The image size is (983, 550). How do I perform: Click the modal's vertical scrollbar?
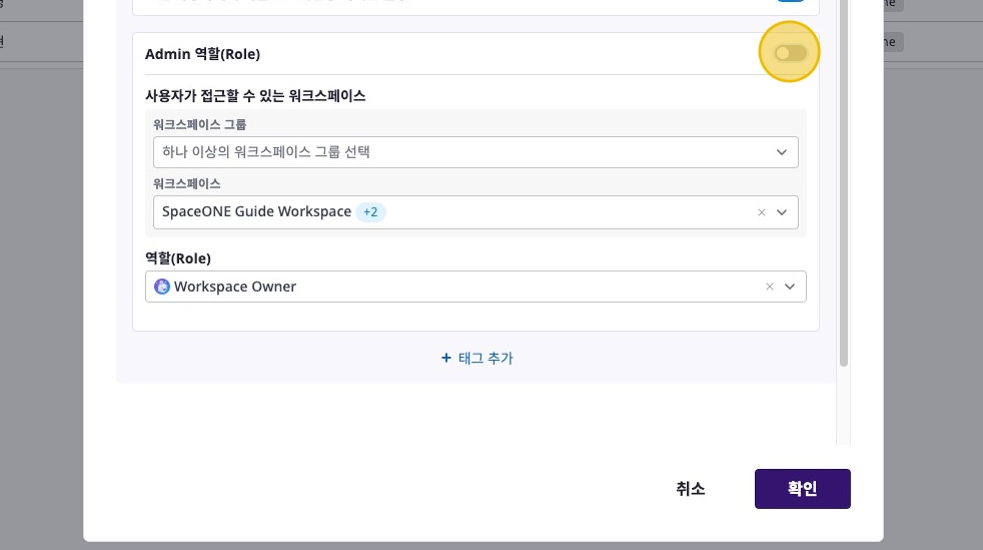pos(844,200)
